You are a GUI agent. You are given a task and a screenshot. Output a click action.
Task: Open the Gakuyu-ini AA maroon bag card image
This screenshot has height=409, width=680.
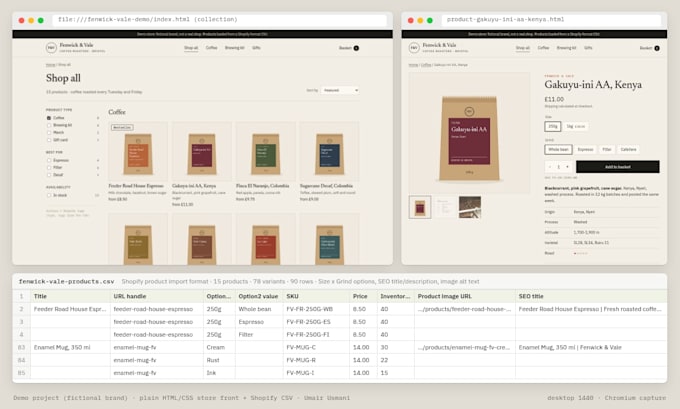click(x=202, y=151)
